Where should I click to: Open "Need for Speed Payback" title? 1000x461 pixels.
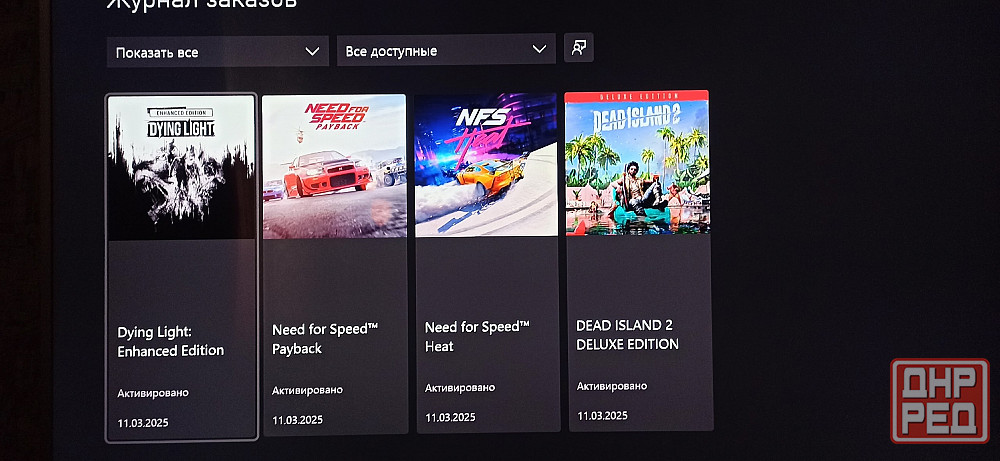pyautogui.click(x=318, y=339)
